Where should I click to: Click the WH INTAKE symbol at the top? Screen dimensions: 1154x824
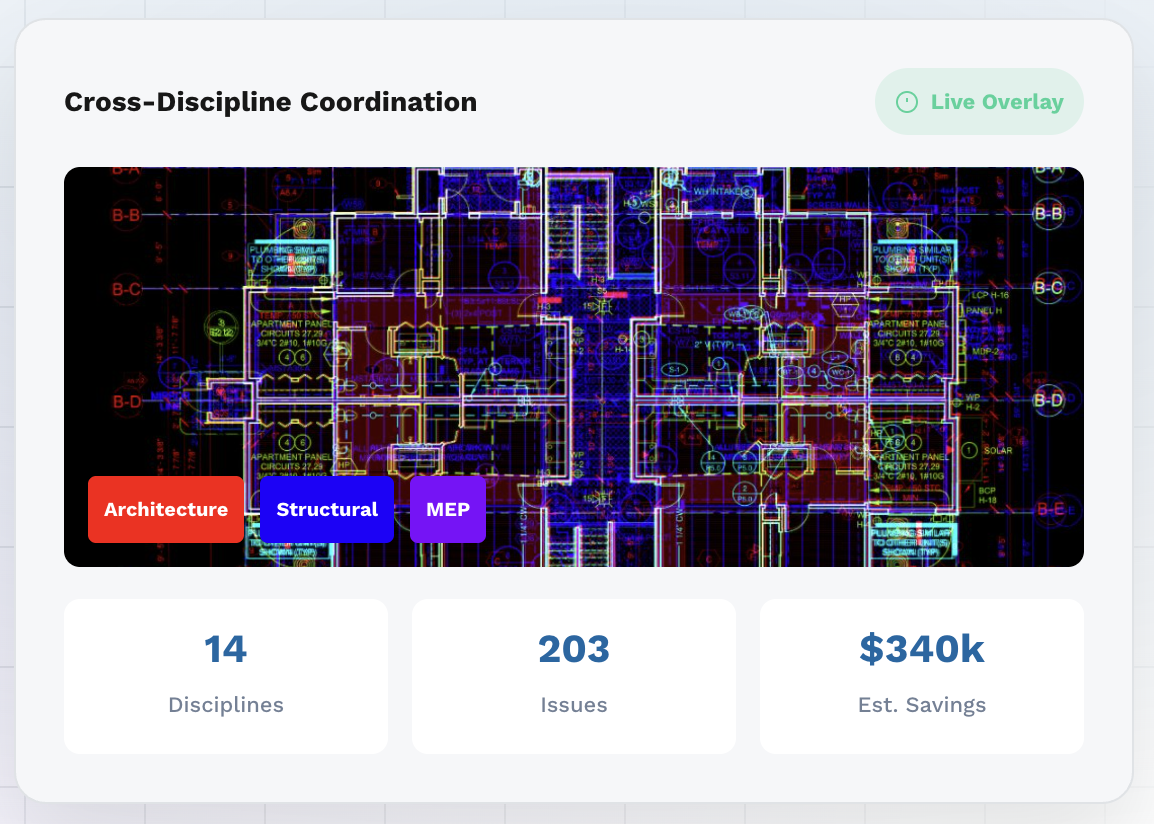tap(718, 190)
